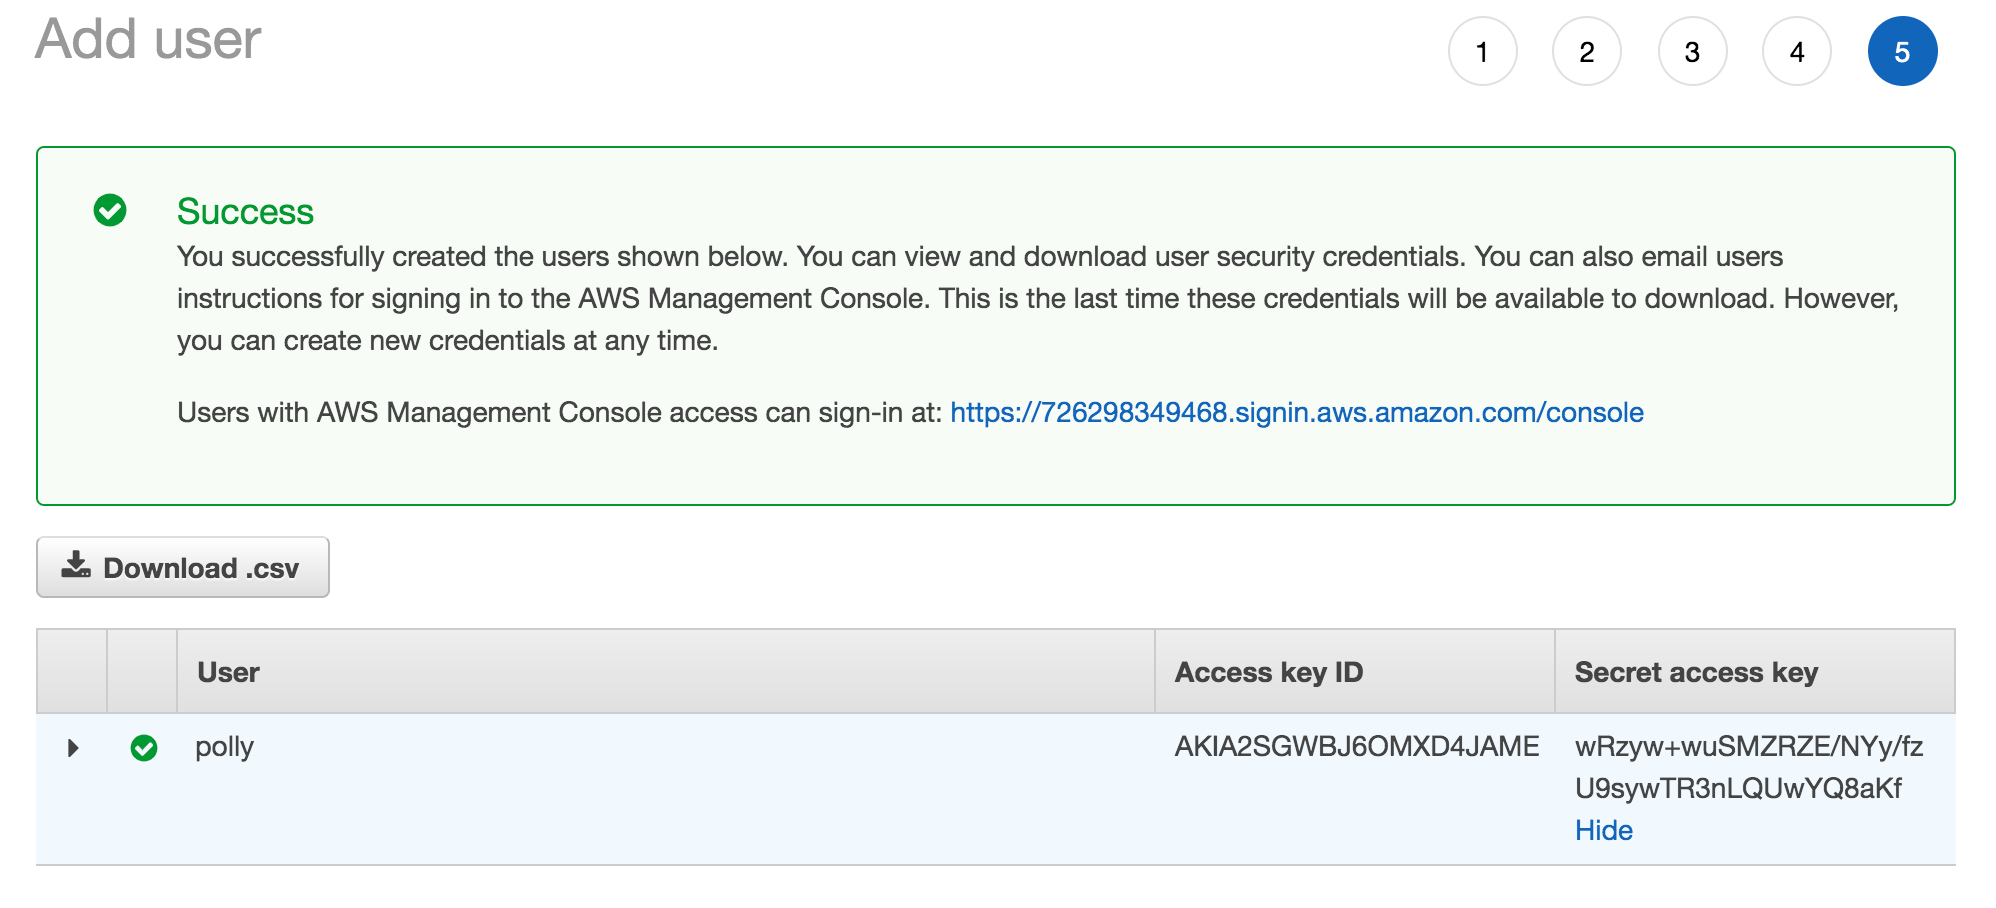Image resolution: width=1996 pixels, height=908 pixels.
Task: Expand the polly user row details
Action: click(x=73, y=748)
